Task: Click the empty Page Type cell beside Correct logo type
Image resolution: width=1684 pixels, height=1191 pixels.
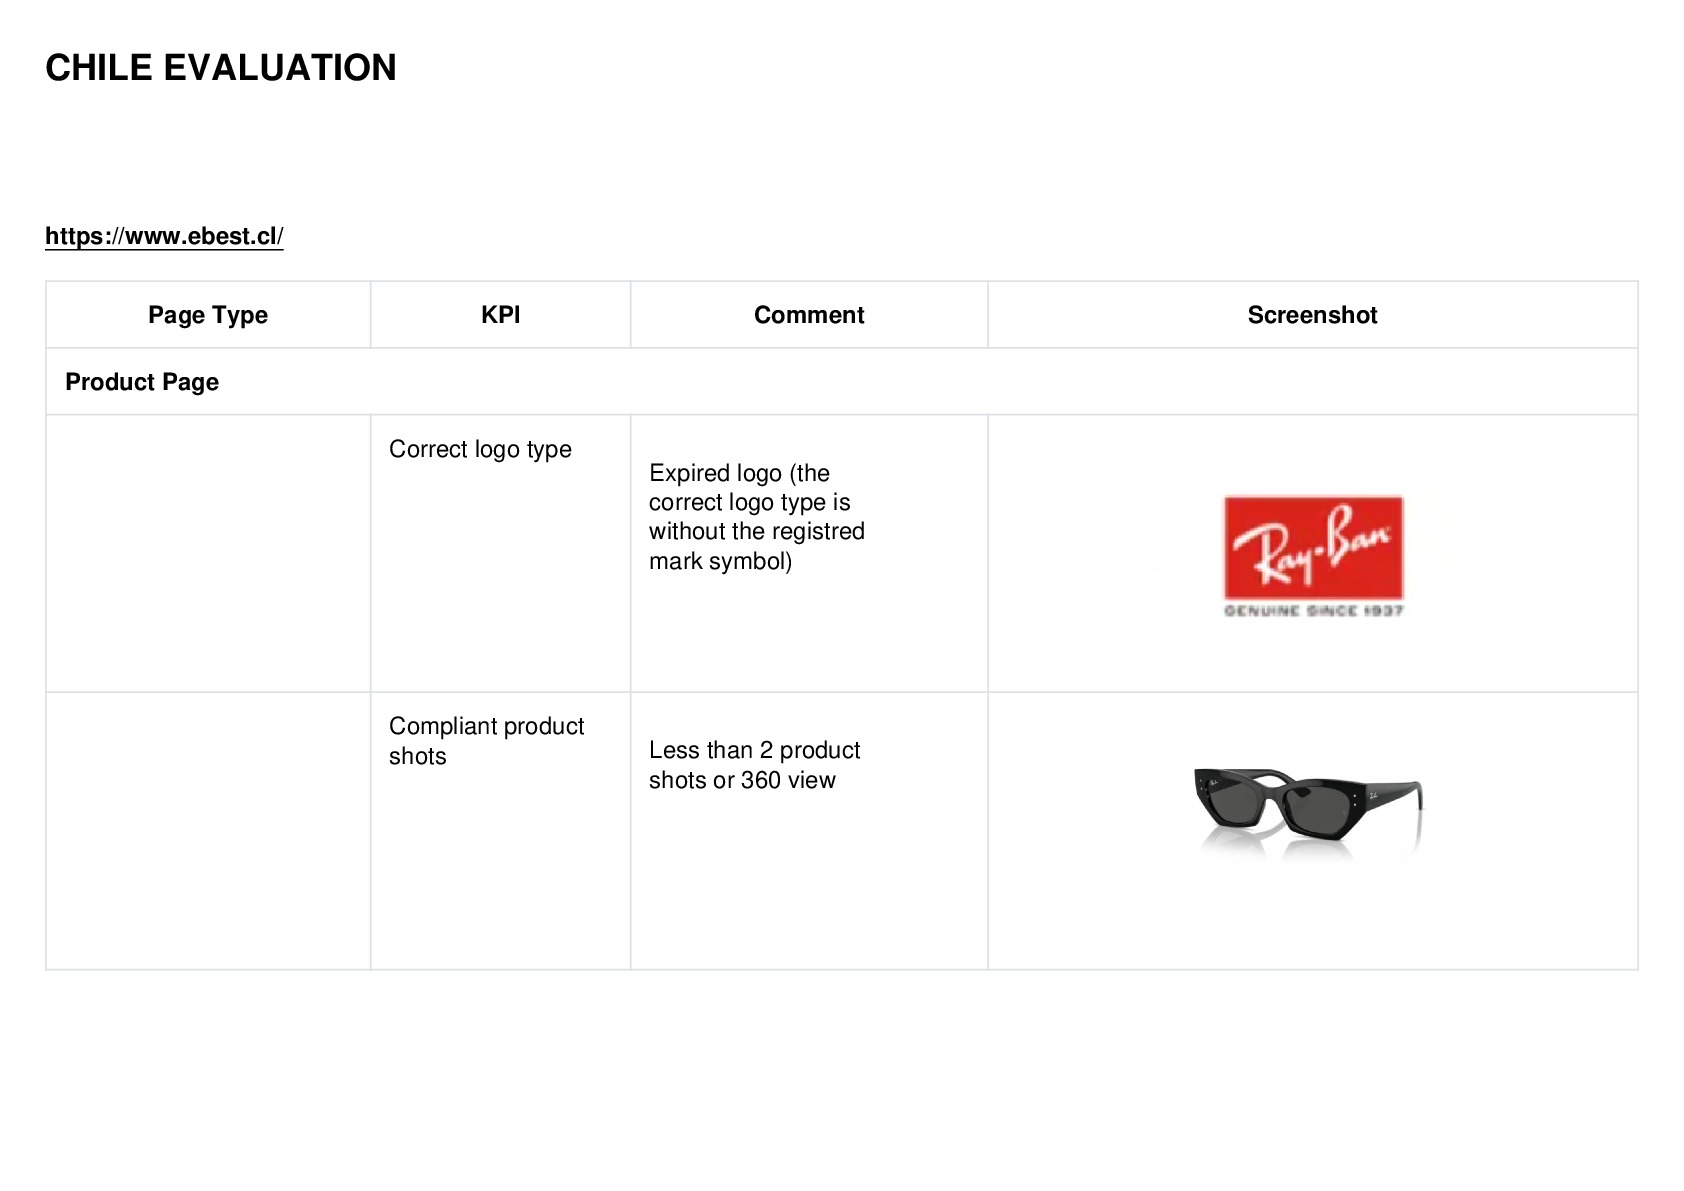Action: click(208, 553)
